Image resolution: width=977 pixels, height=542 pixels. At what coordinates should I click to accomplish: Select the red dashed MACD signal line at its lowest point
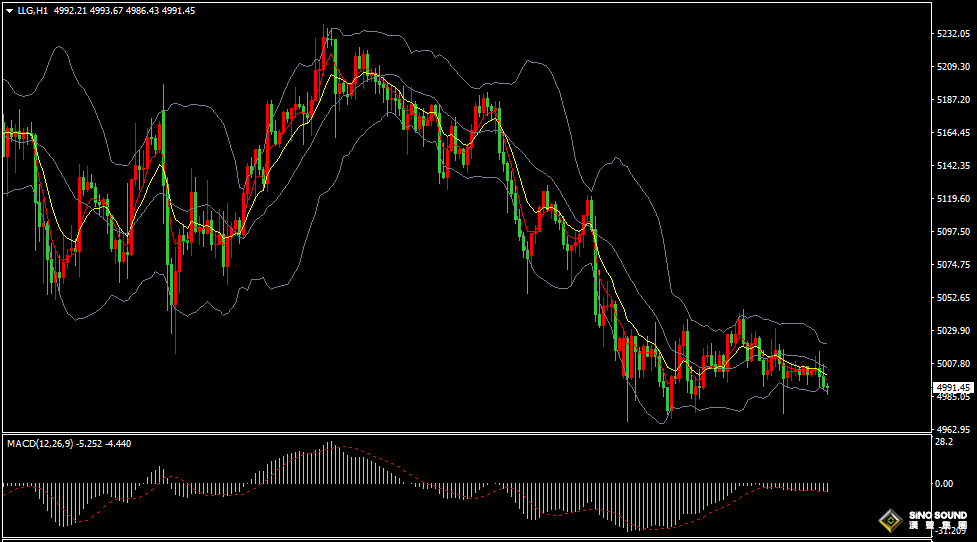click(637, 528)
